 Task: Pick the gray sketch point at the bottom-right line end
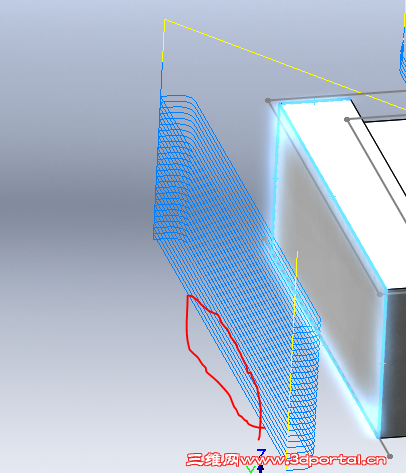click(x=390, y=456)
